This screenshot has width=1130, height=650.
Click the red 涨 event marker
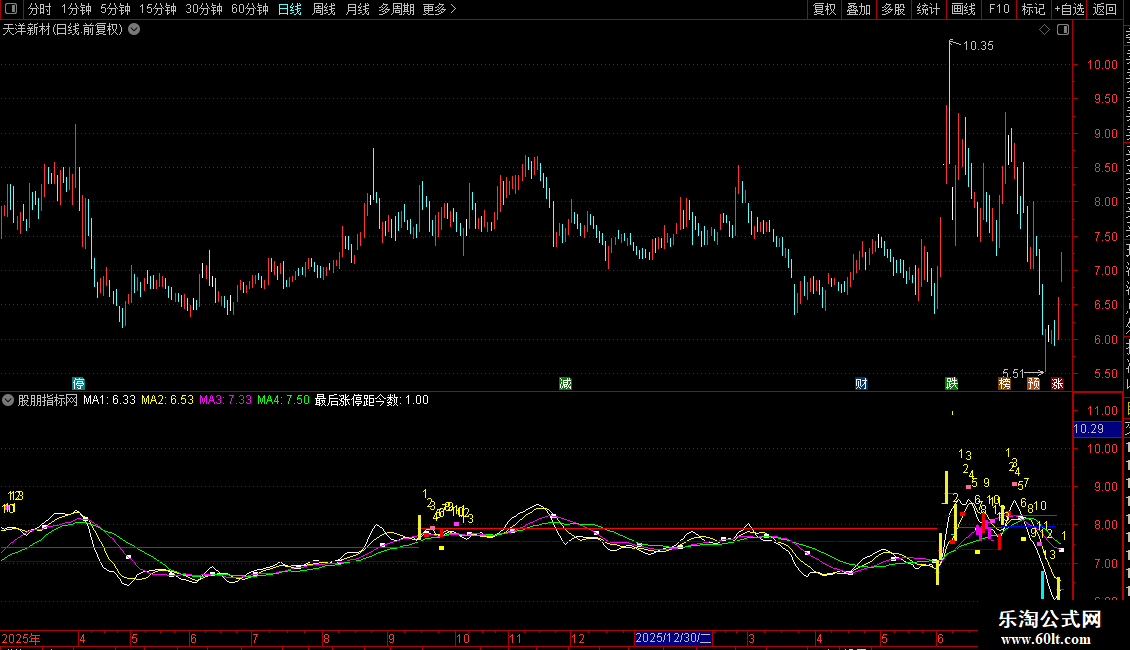pos(1057,383)
